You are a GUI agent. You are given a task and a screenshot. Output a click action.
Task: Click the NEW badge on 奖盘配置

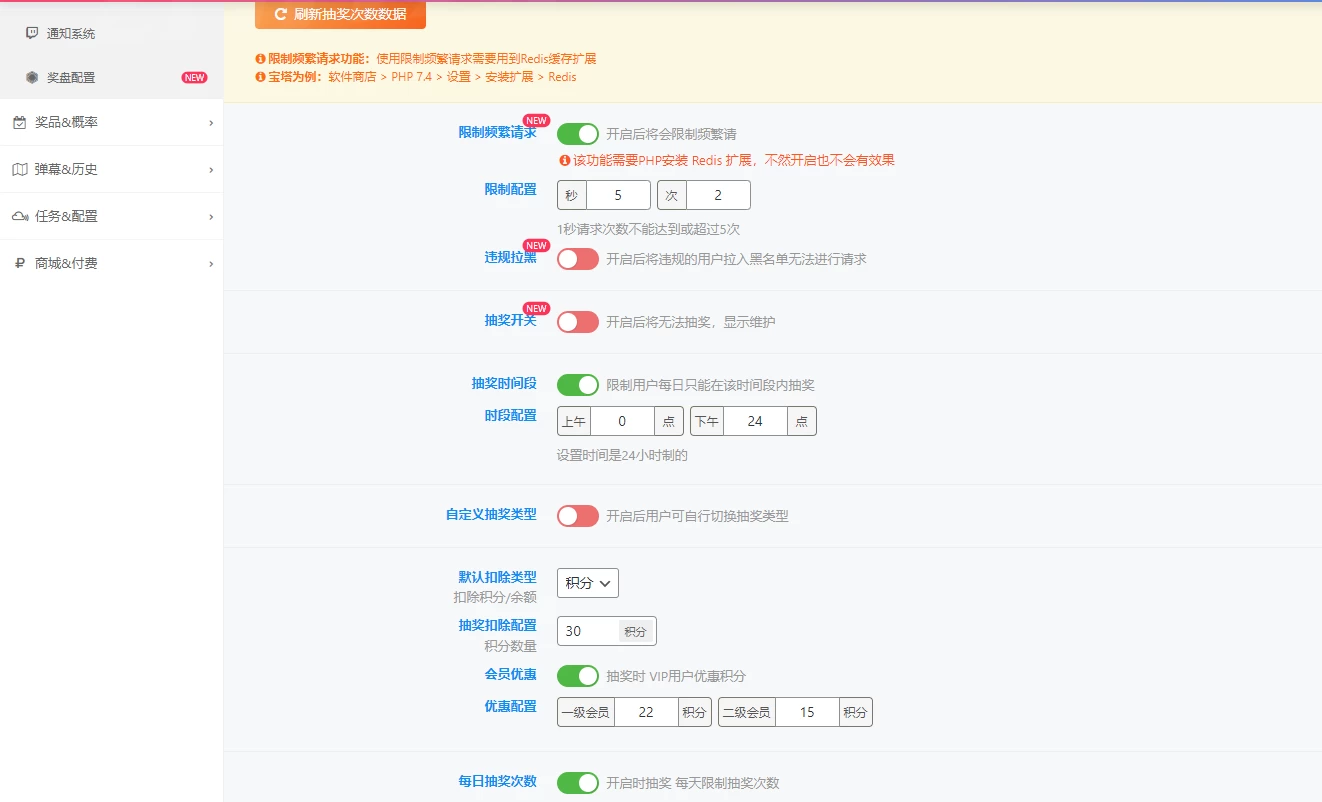193,77
